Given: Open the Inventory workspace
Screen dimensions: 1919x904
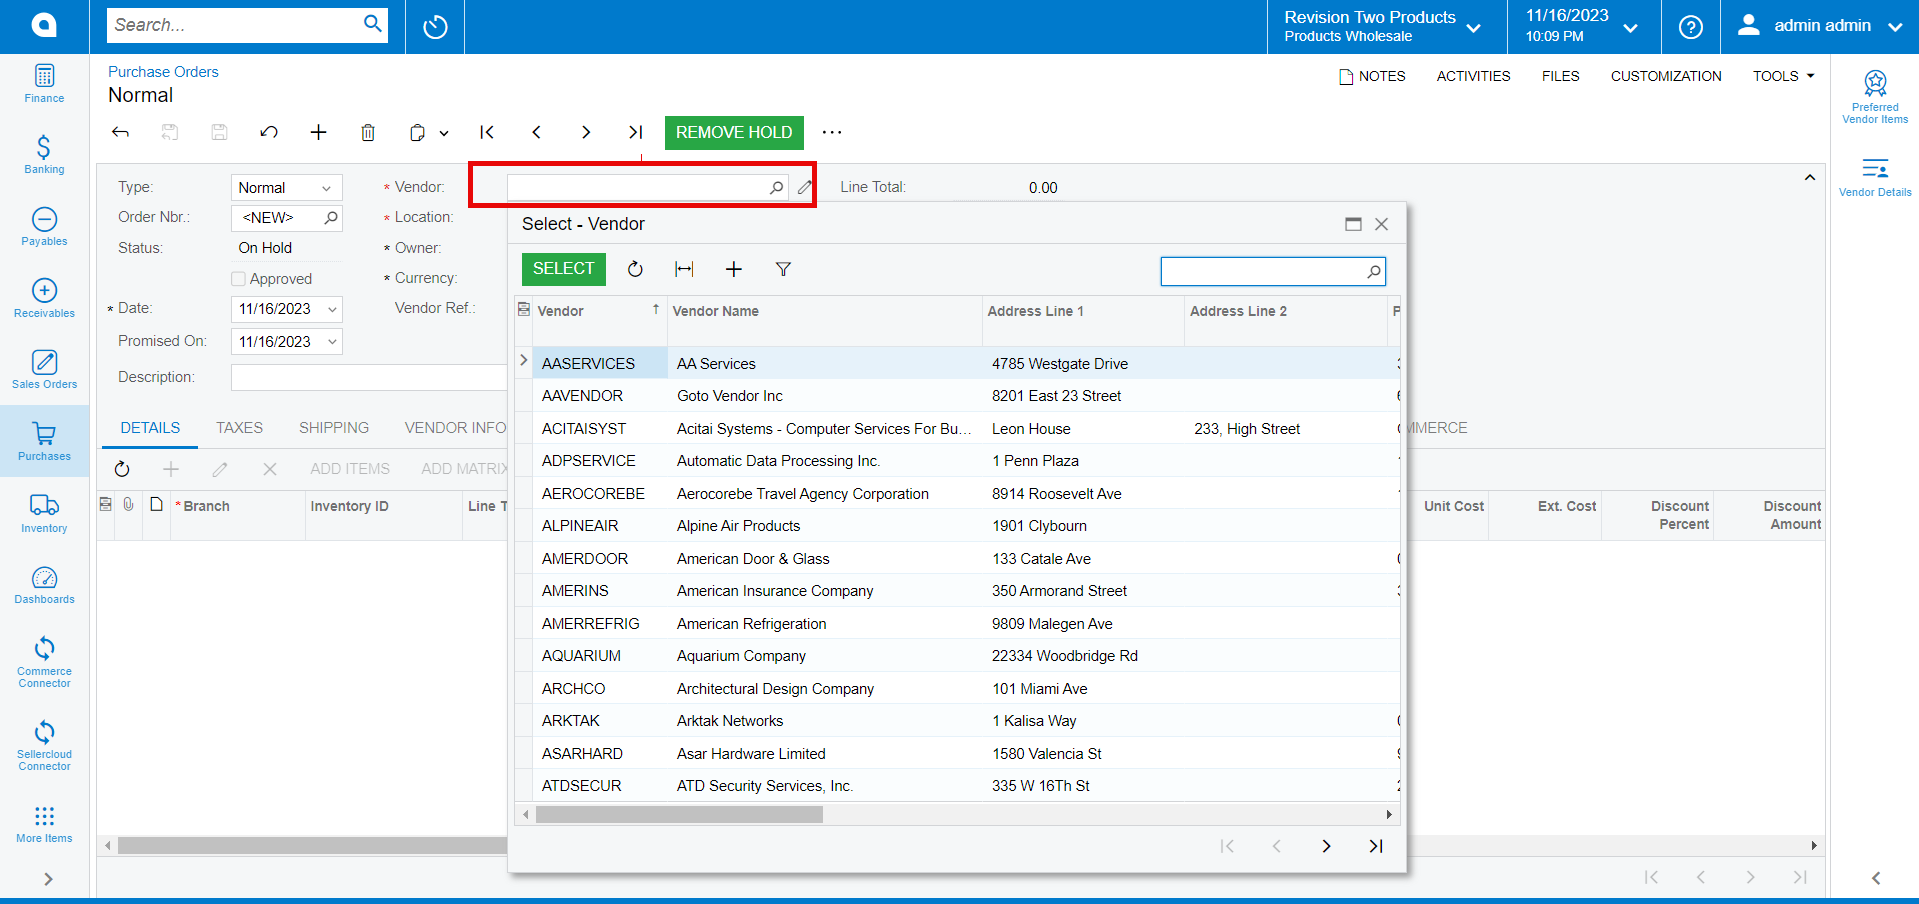Looking at the screenshot, I should coord(44,514).
